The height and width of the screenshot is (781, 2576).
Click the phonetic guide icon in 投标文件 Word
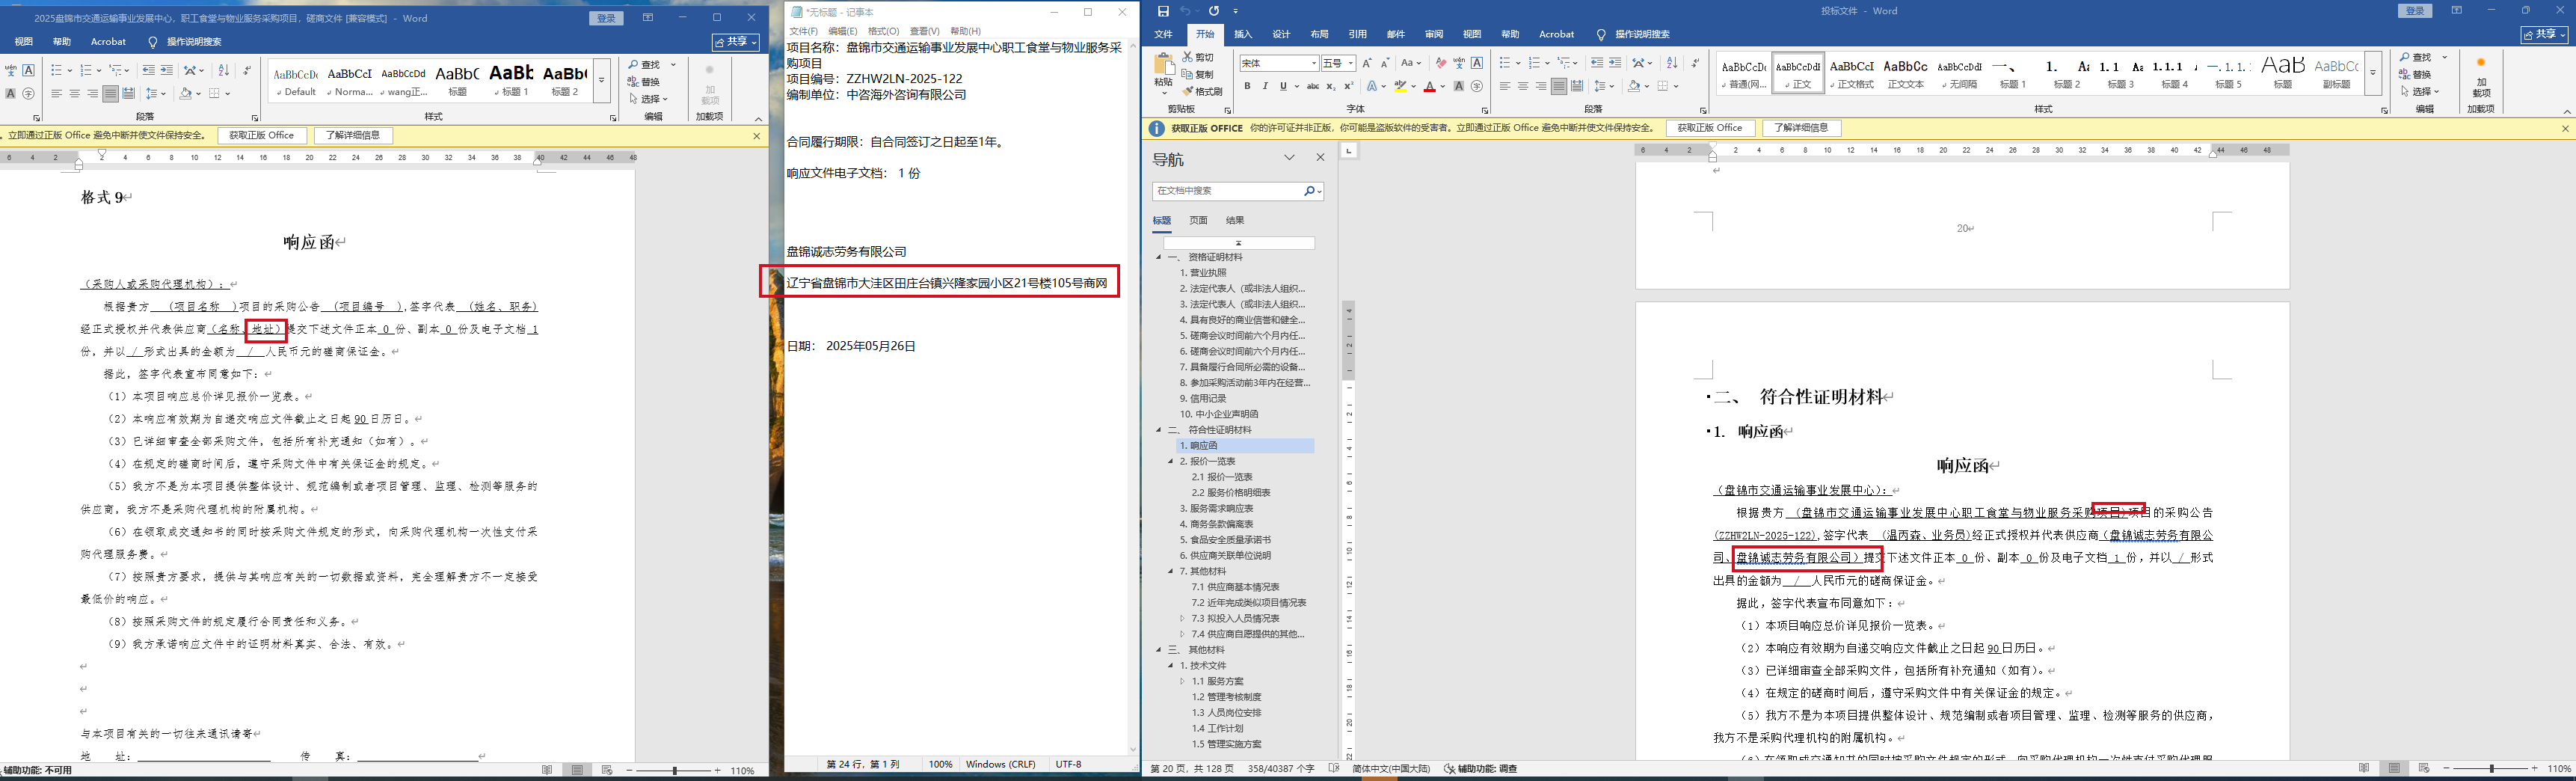[1459, 63]
